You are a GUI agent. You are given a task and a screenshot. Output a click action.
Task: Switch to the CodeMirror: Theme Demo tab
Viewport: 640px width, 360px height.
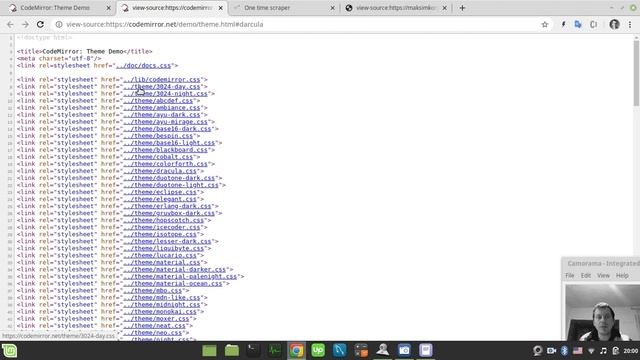click(x=55, y=8)
